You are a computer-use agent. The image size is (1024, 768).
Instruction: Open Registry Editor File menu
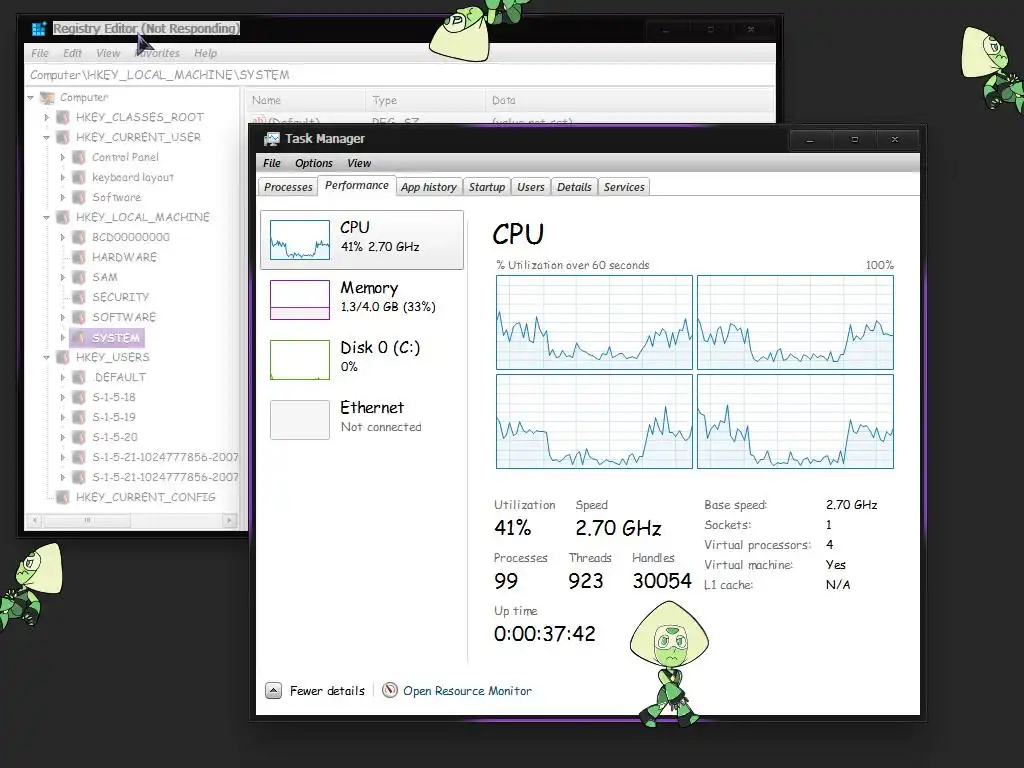click(40, 54)
